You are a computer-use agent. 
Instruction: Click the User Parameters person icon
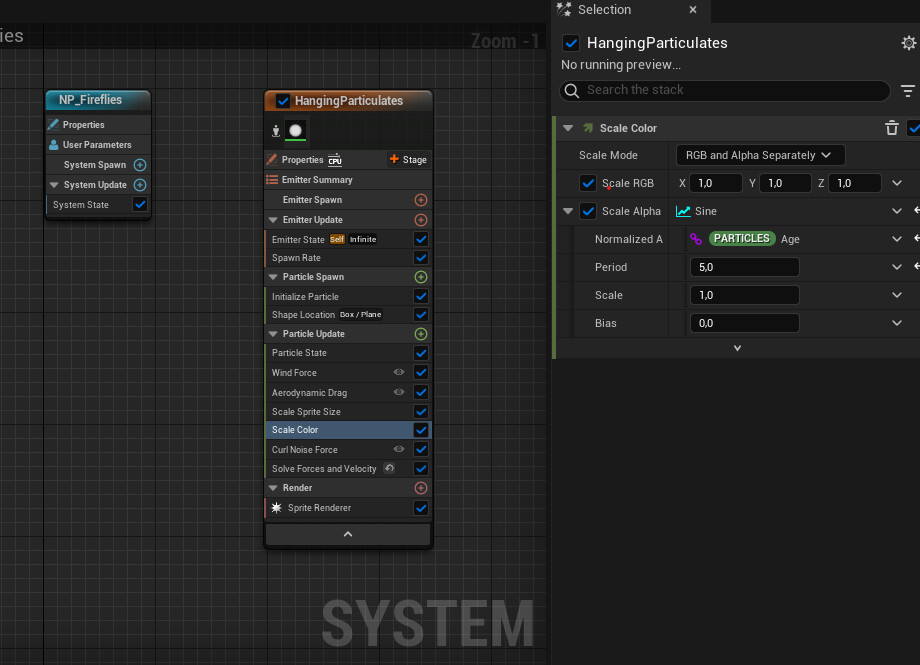53,145
